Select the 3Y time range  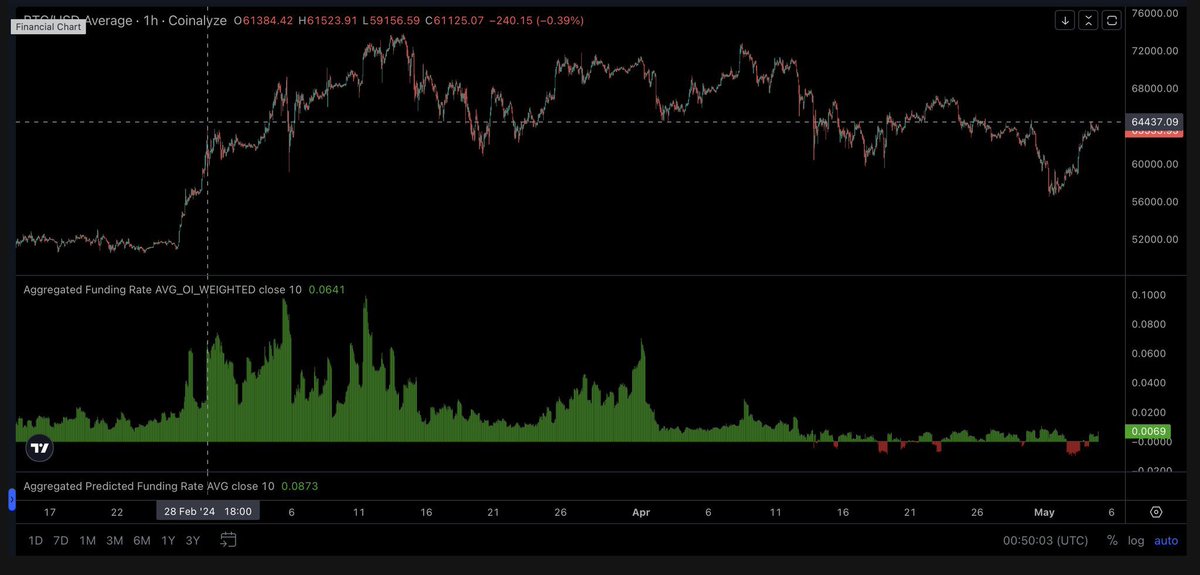pyautogui.click(x=193, y=541)
